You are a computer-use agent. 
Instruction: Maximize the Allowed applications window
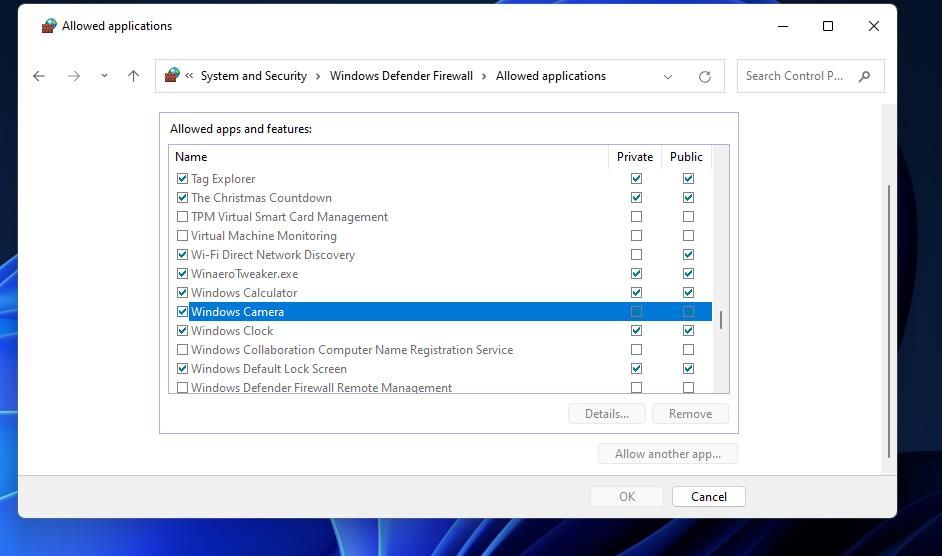pos(828,26)
